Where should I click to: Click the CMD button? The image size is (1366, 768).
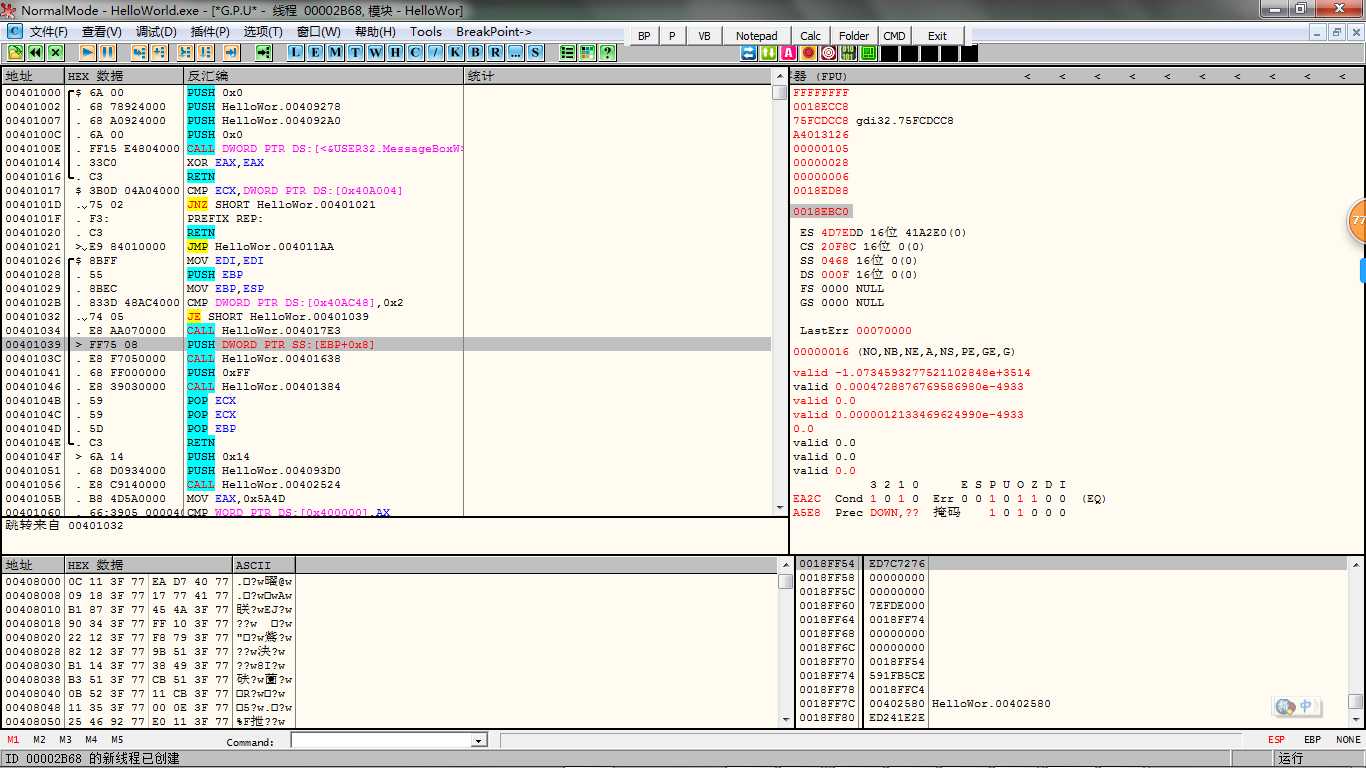pos(894,36)
